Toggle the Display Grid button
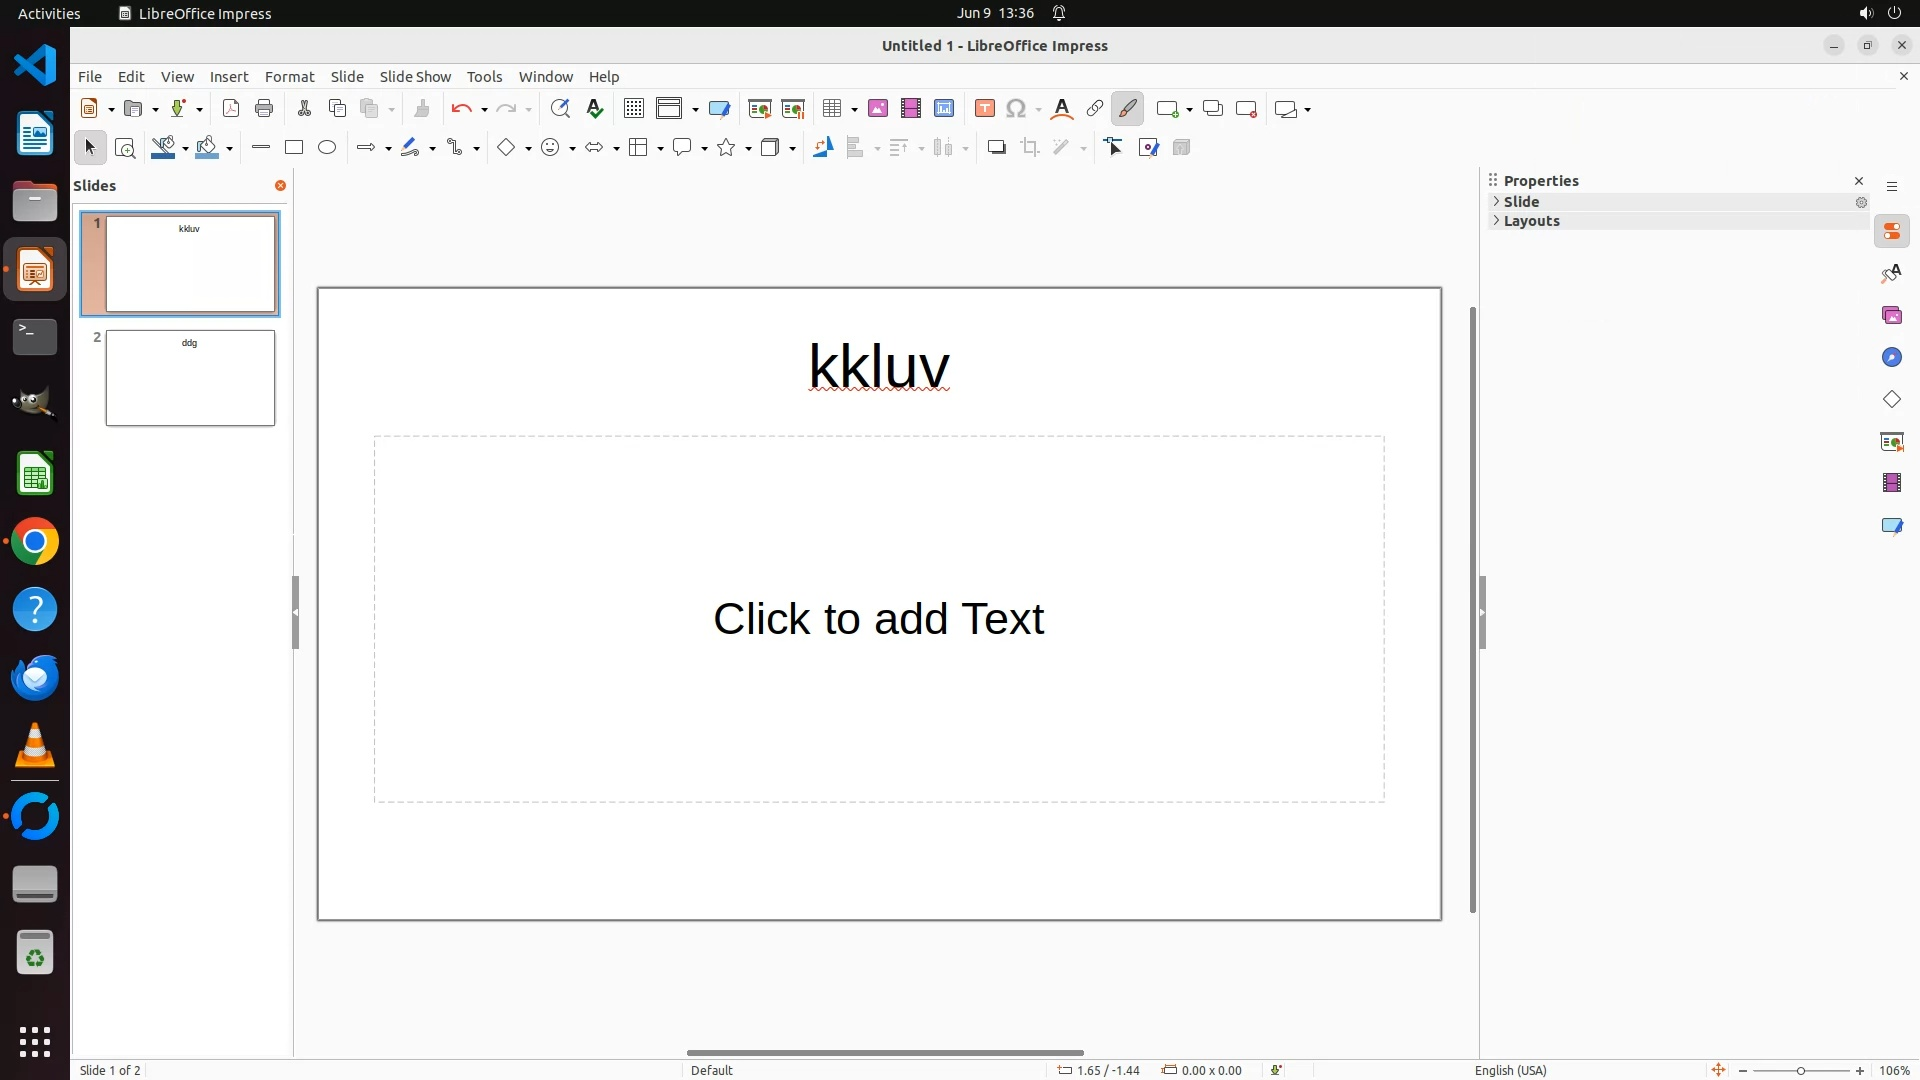 tap(634, 109)
